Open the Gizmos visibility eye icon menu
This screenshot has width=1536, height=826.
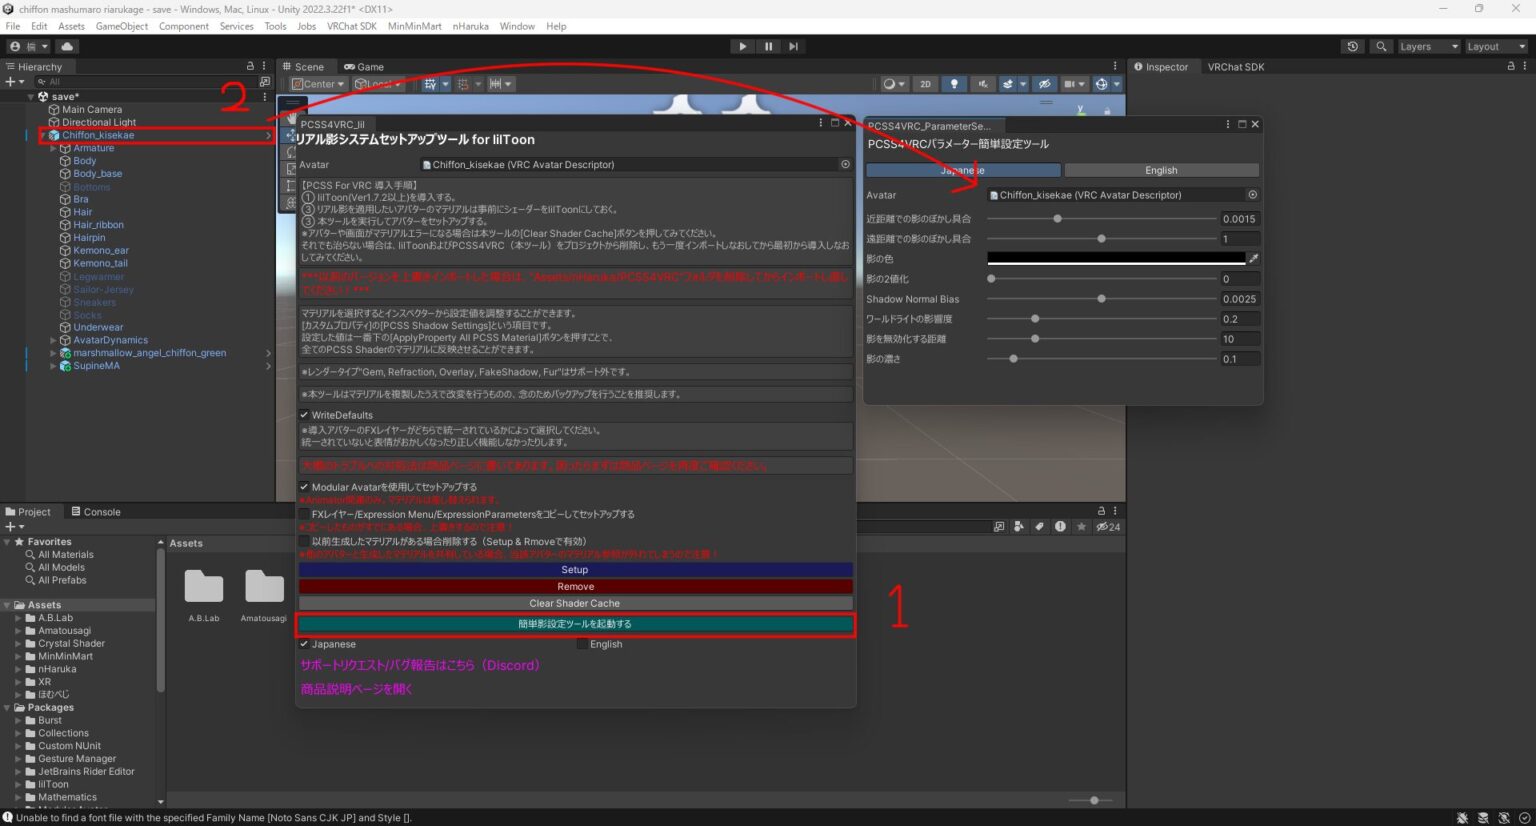point(1045,84)
